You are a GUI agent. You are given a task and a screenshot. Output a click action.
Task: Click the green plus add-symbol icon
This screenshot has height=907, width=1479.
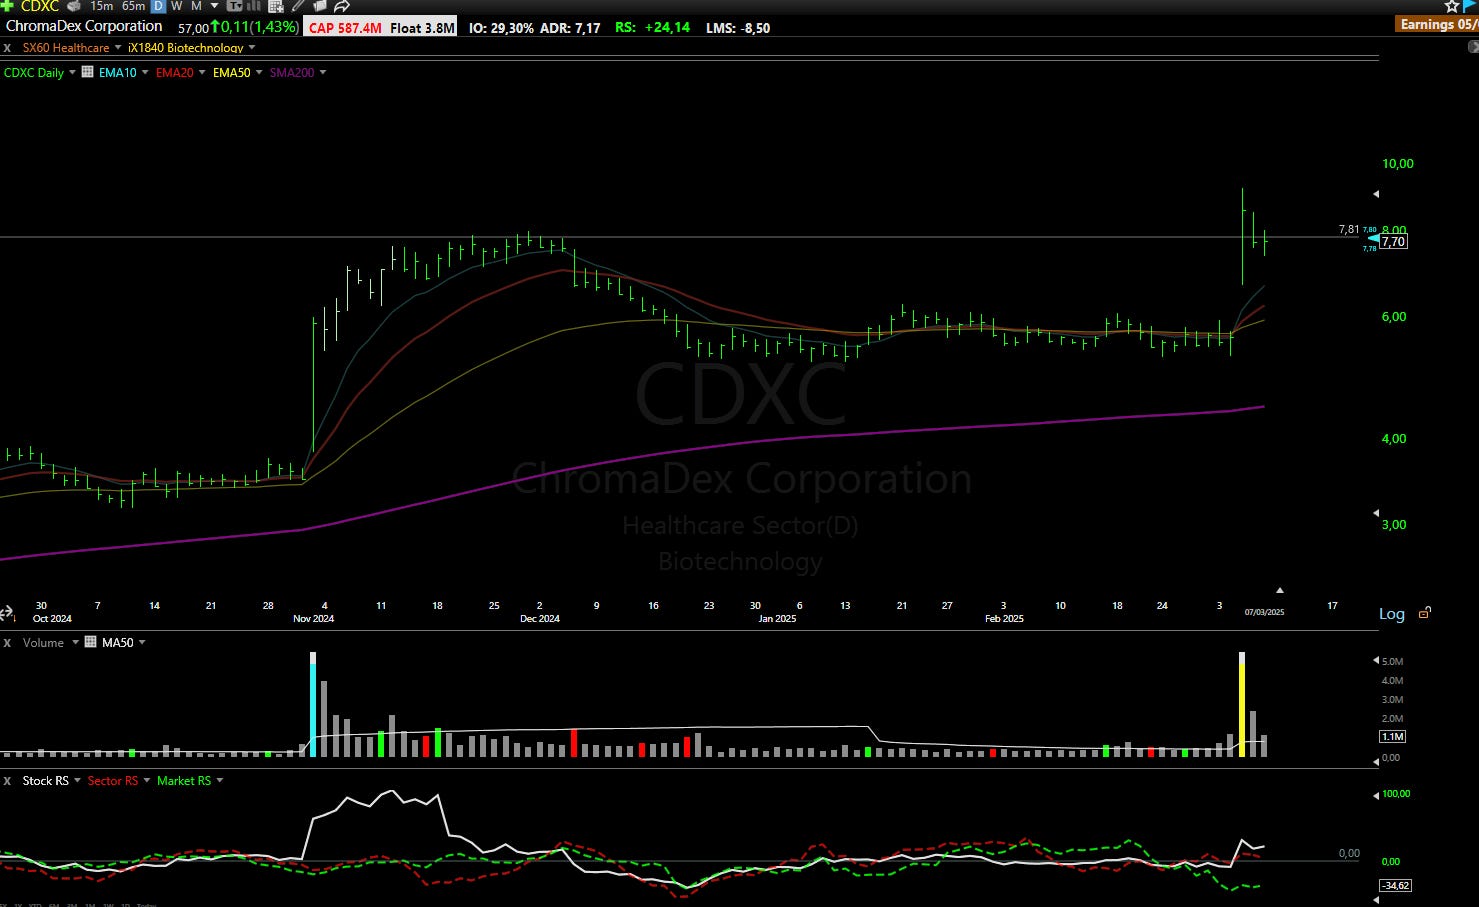(7, 6)
